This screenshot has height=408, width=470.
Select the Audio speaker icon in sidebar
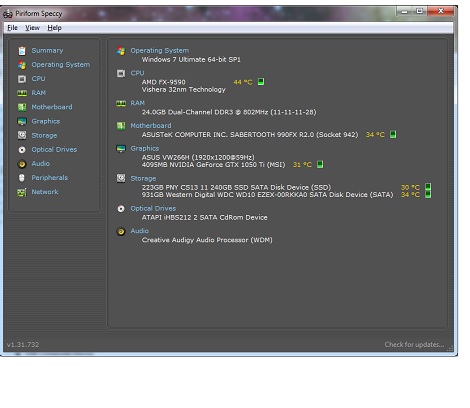(22, 164)
